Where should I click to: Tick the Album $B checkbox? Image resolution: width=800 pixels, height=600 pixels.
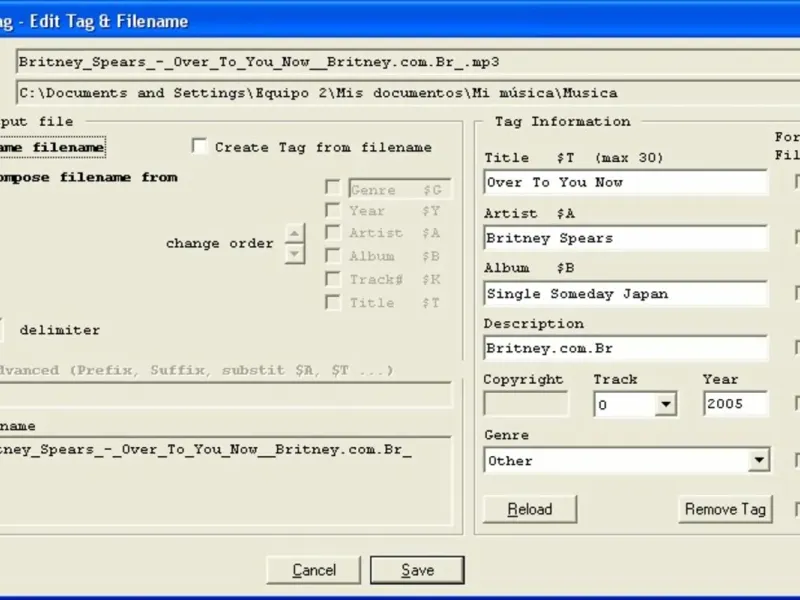pyautogui.click(x=333, y=256)
